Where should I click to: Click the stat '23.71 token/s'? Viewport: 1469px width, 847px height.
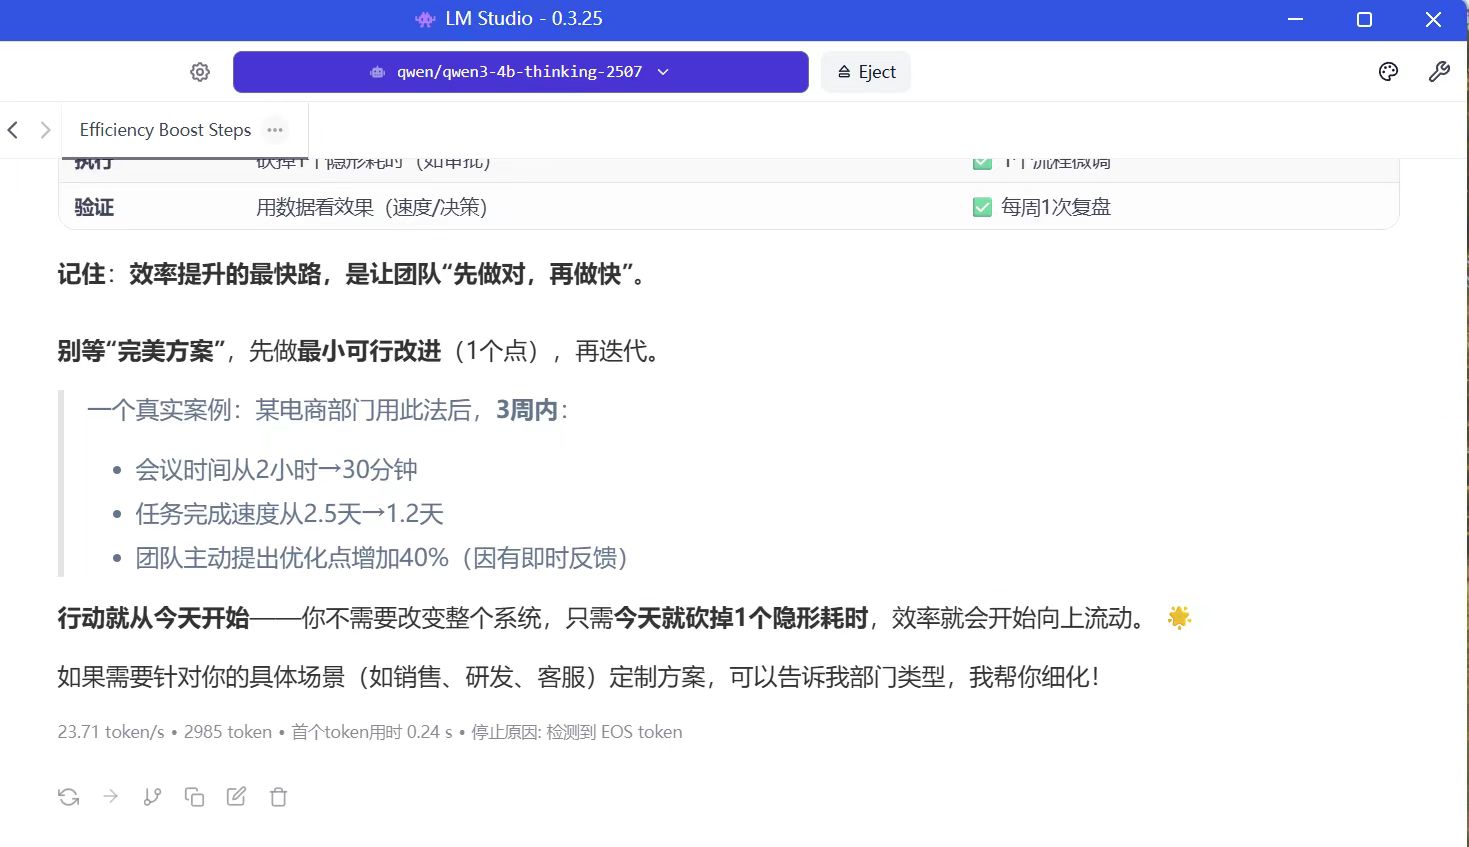111,732
